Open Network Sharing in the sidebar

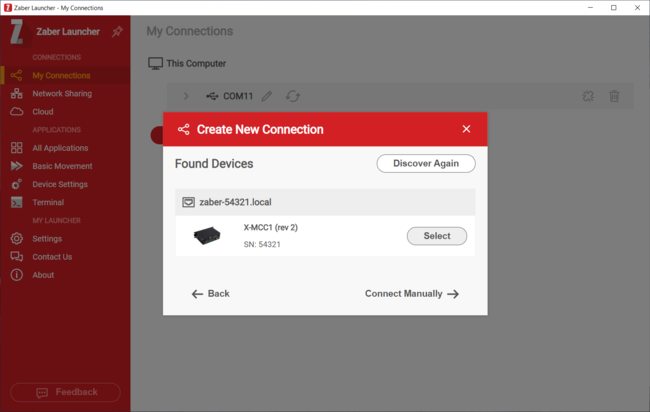click(61, 94)
